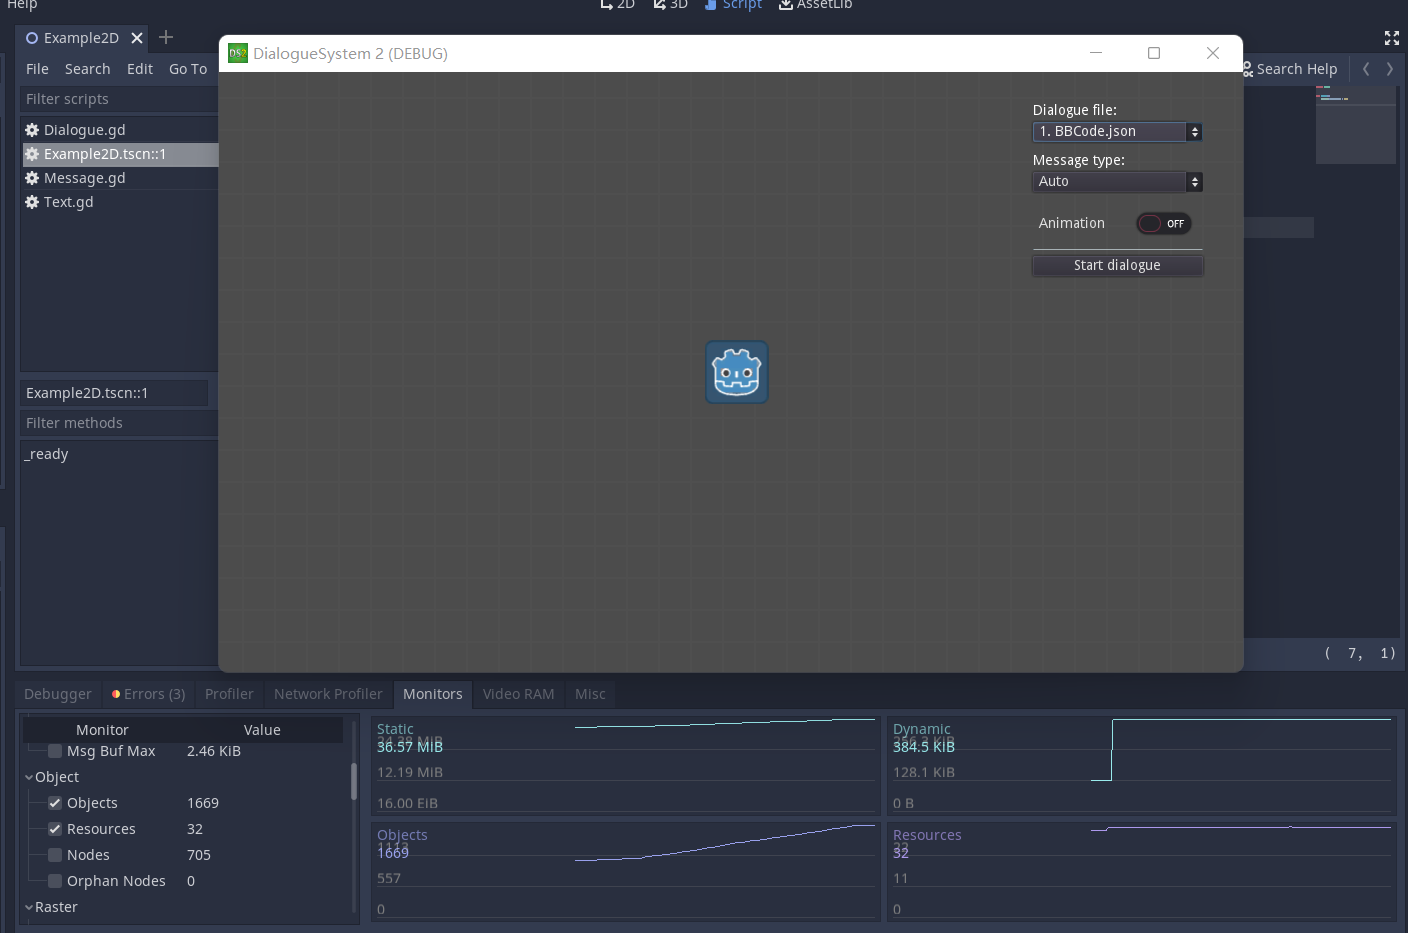This screenshot has width=1408, height=933.
Task: Click the gear icon next to Text.gd
Action: click(32, 202)
